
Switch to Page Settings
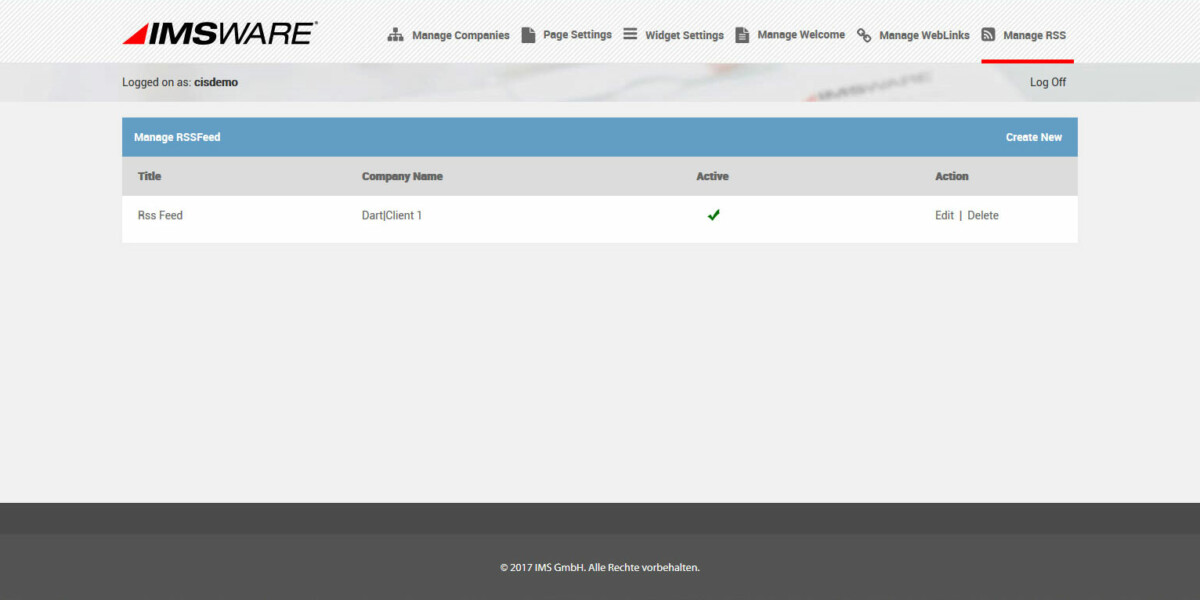[x=576, y=34]
